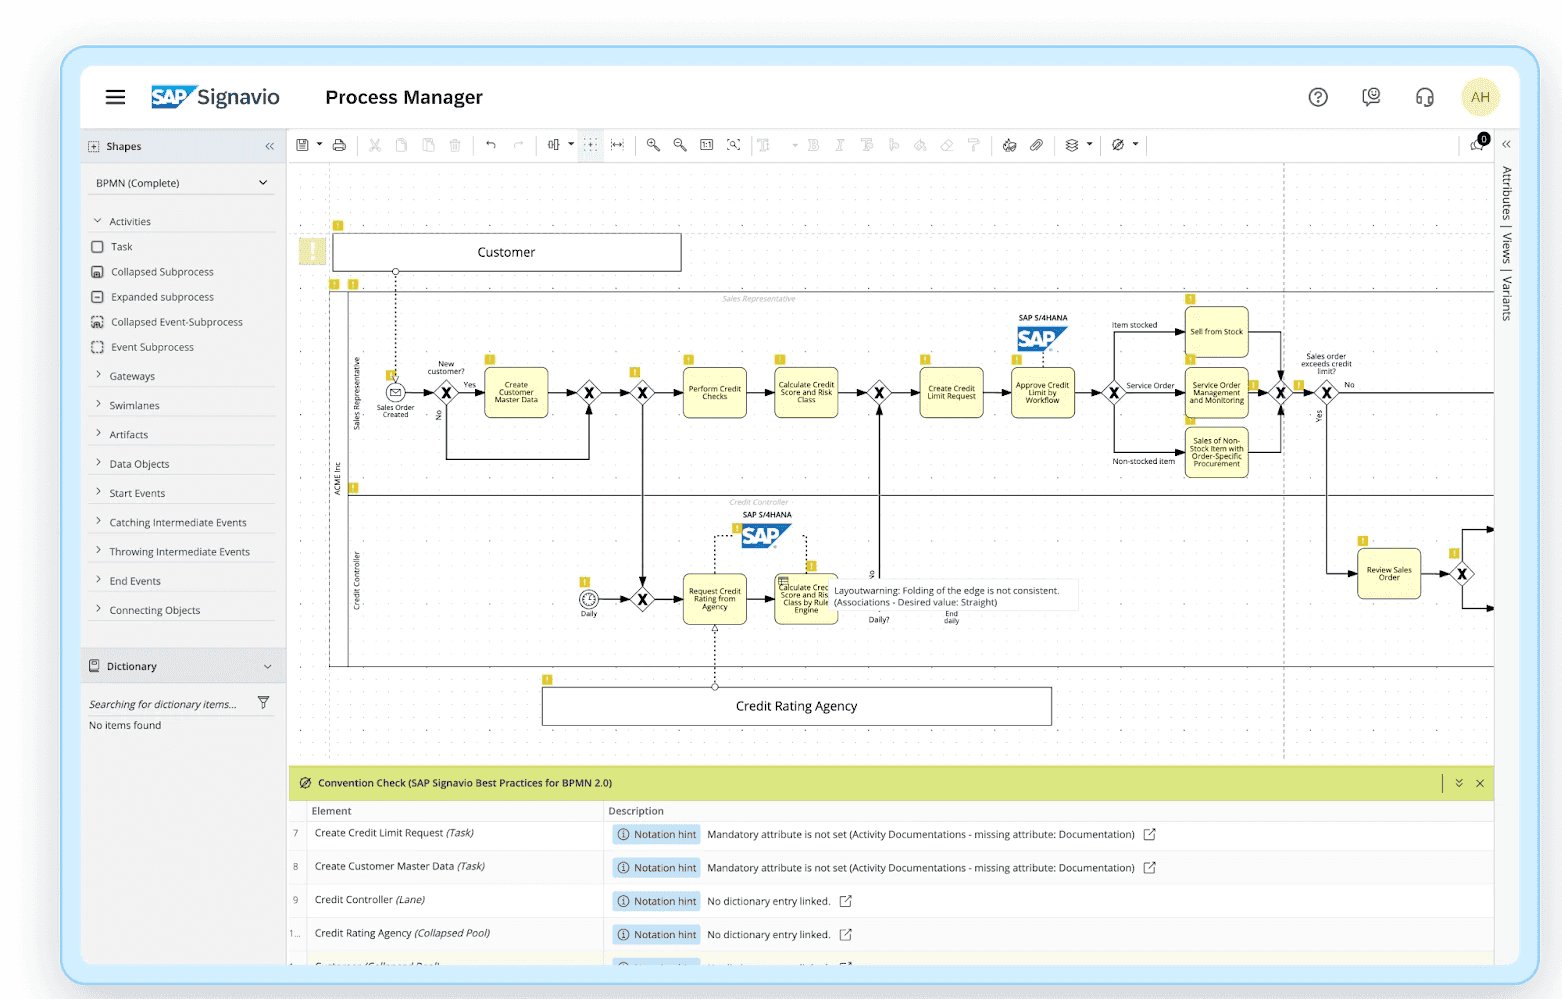Open the external link for Create Credit Limit Request
1562x999 pixels.
[1149, 833]
